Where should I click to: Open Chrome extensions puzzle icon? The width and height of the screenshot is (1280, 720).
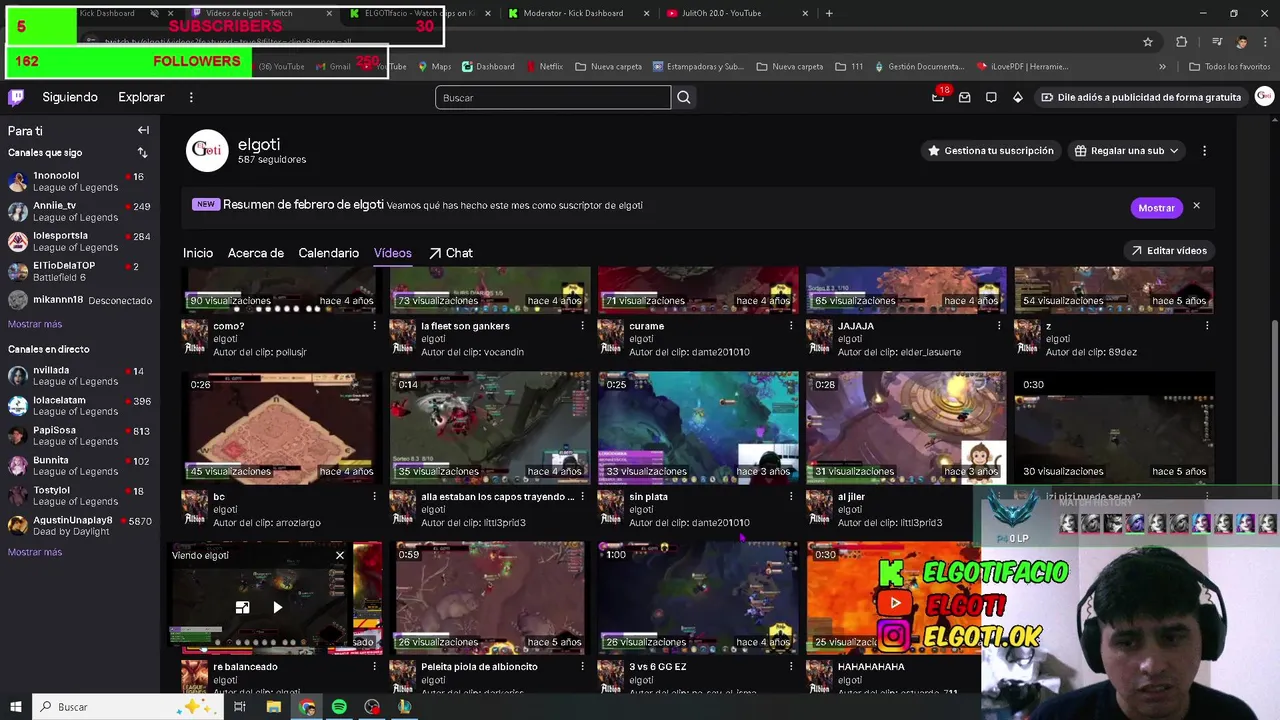[1182, 42]
